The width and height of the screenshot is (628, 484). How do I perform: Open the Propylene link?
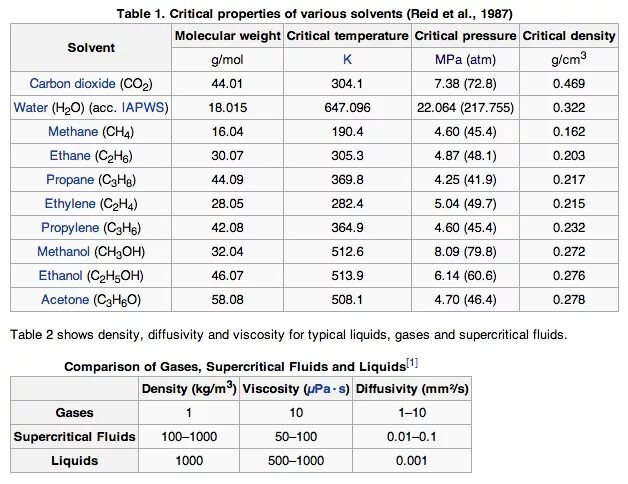click(70, 228)
